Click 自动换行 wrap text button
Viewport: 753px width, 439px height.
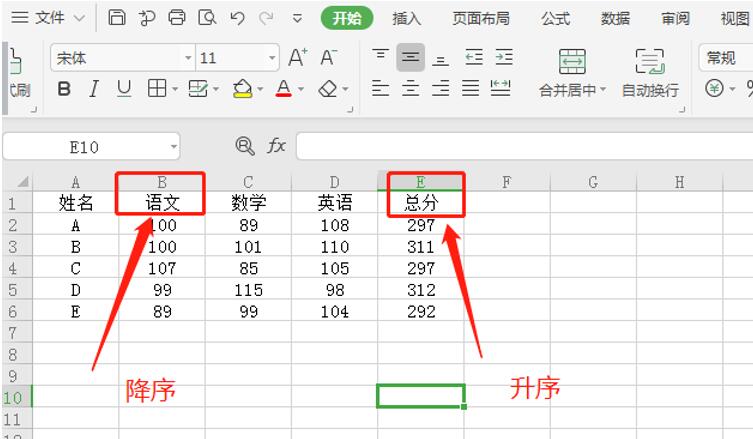click(650, 73)
